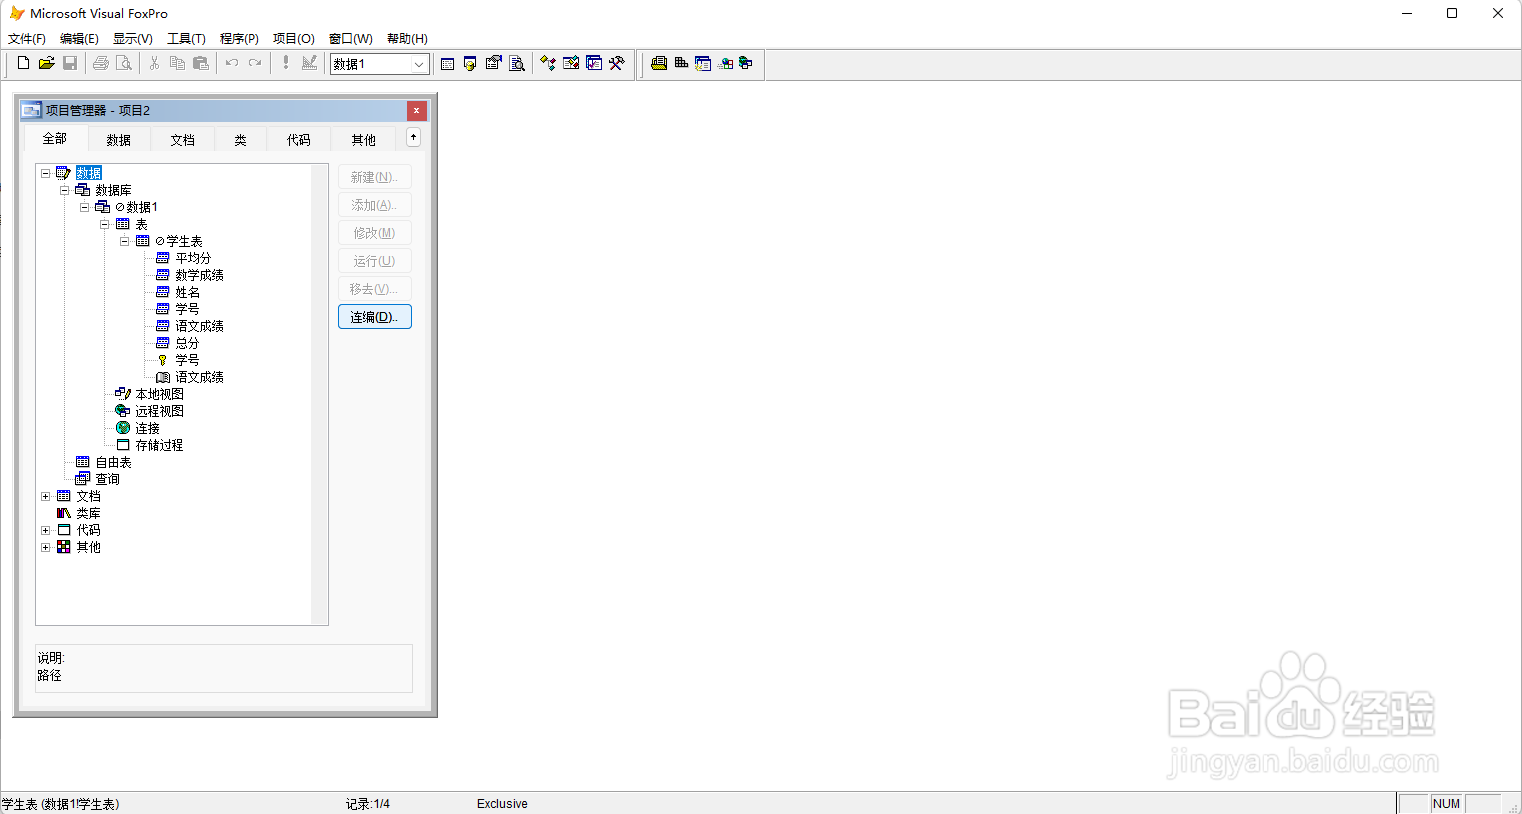Click the 新建(N) button
The width and height of the screenshot is (1522, 814).
[x=375, y=177]
